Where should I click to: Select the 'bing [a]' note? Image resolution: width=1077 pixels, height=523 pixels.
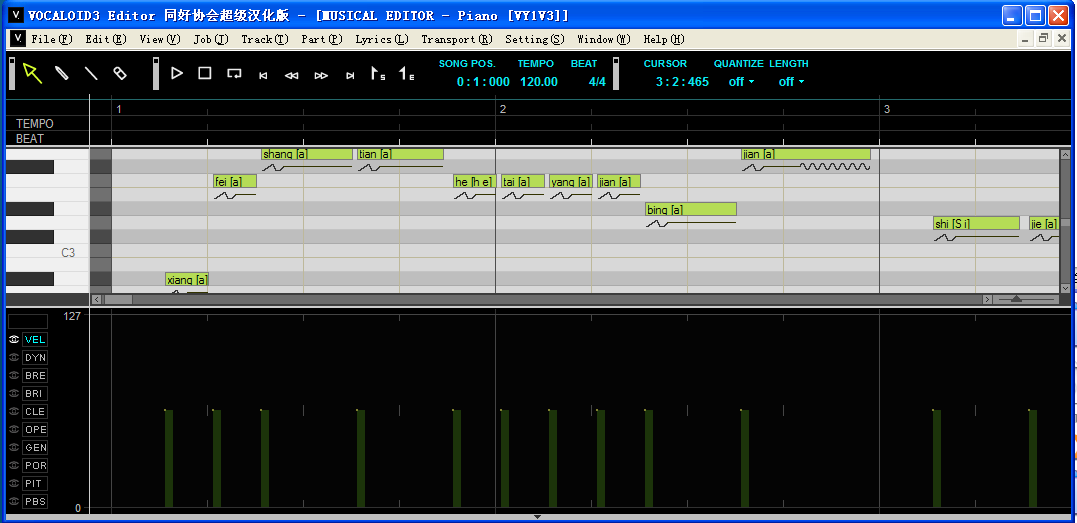pyautogui.click(x=691, y=209)
